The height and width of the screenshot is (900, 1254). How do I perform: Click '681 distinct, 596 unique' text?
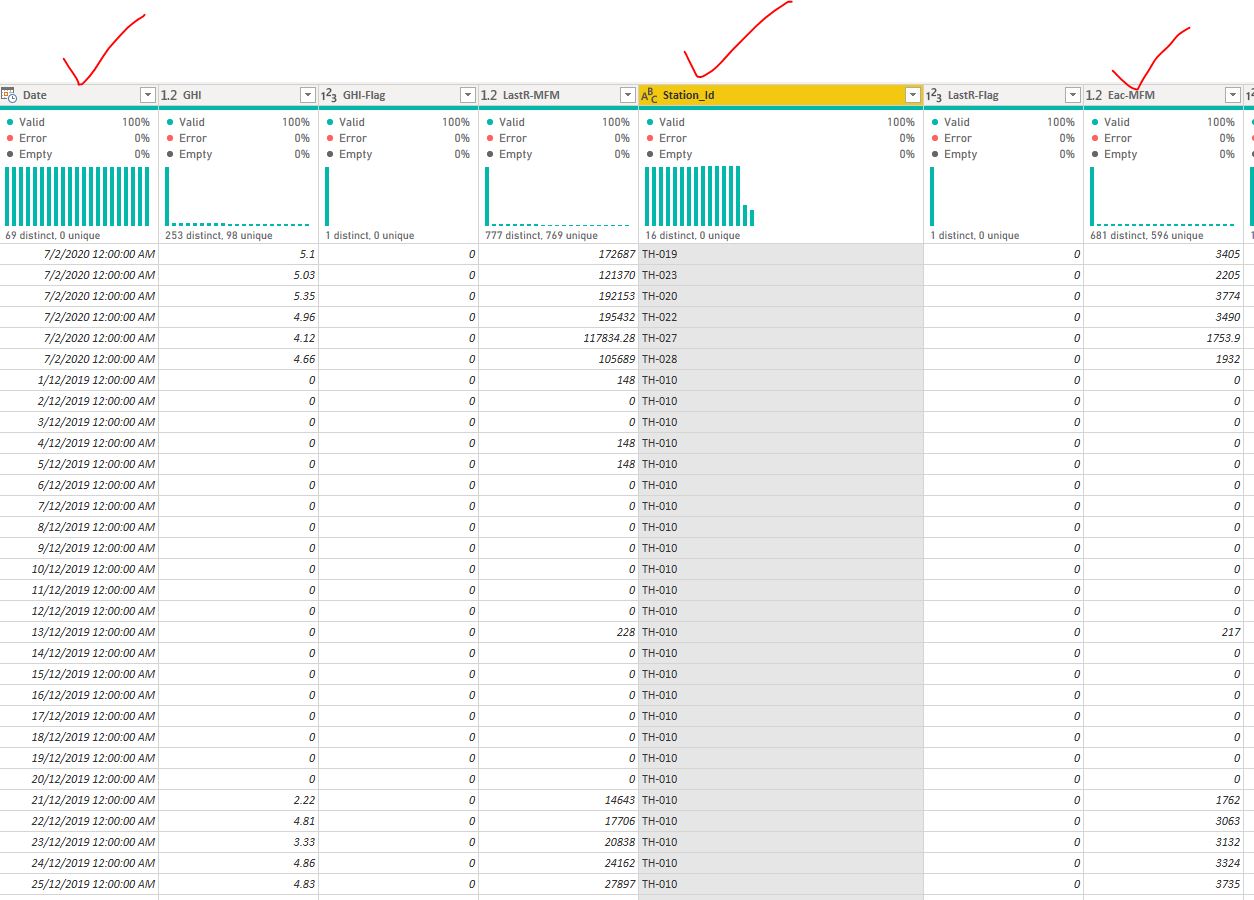coord(1147,236)
